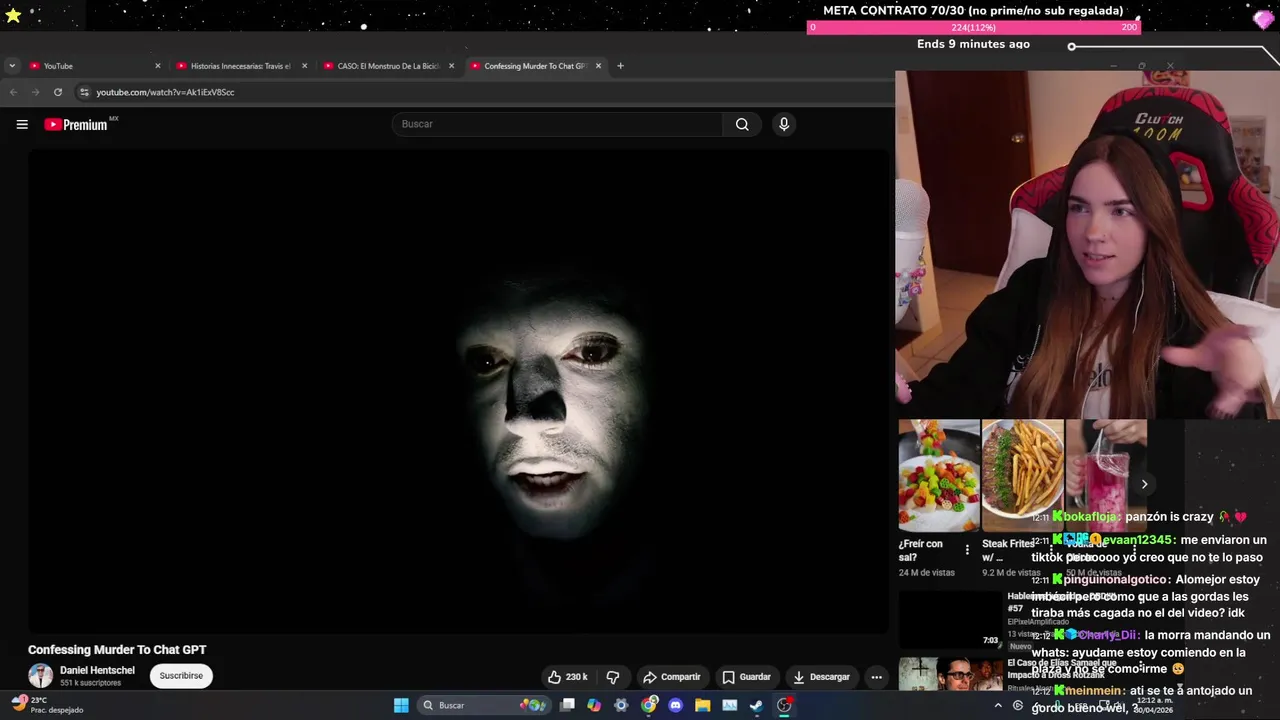Open the tab search dropdown arrow
This screenshot has width=1280, height=720.
pyautogui.click(x=11, y=66)
